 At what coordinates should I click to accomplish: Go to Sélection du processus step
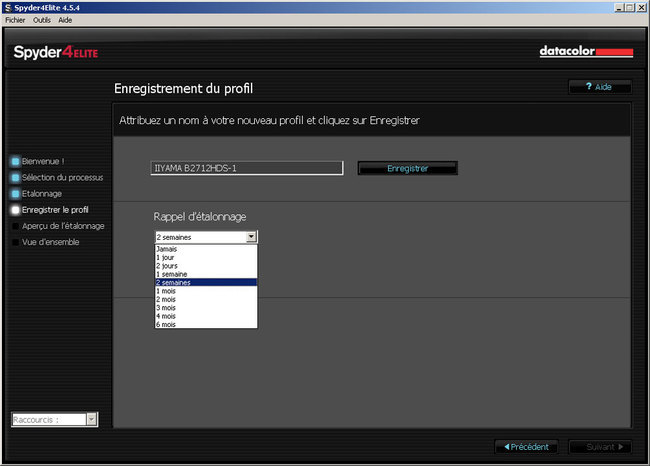pos(63,177)
